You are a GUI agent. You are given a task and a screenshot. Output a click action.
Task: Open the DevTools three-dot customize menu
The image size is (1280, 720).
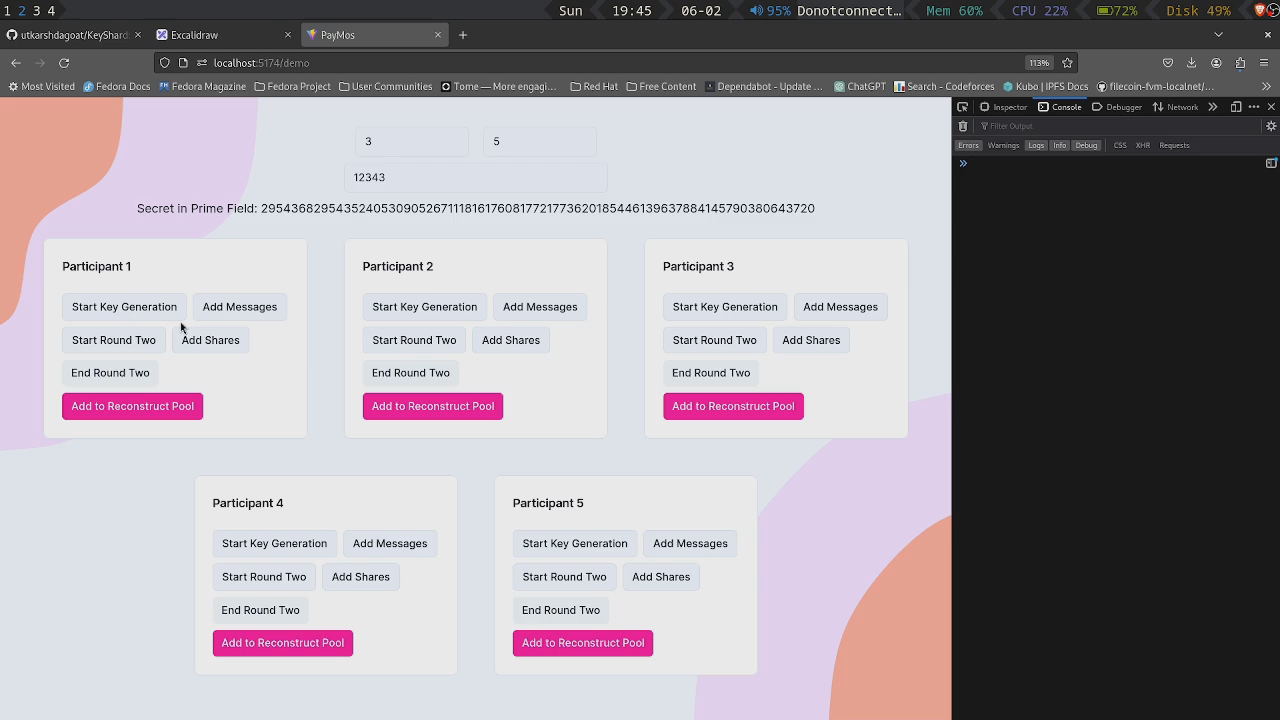pos(1254,107)
